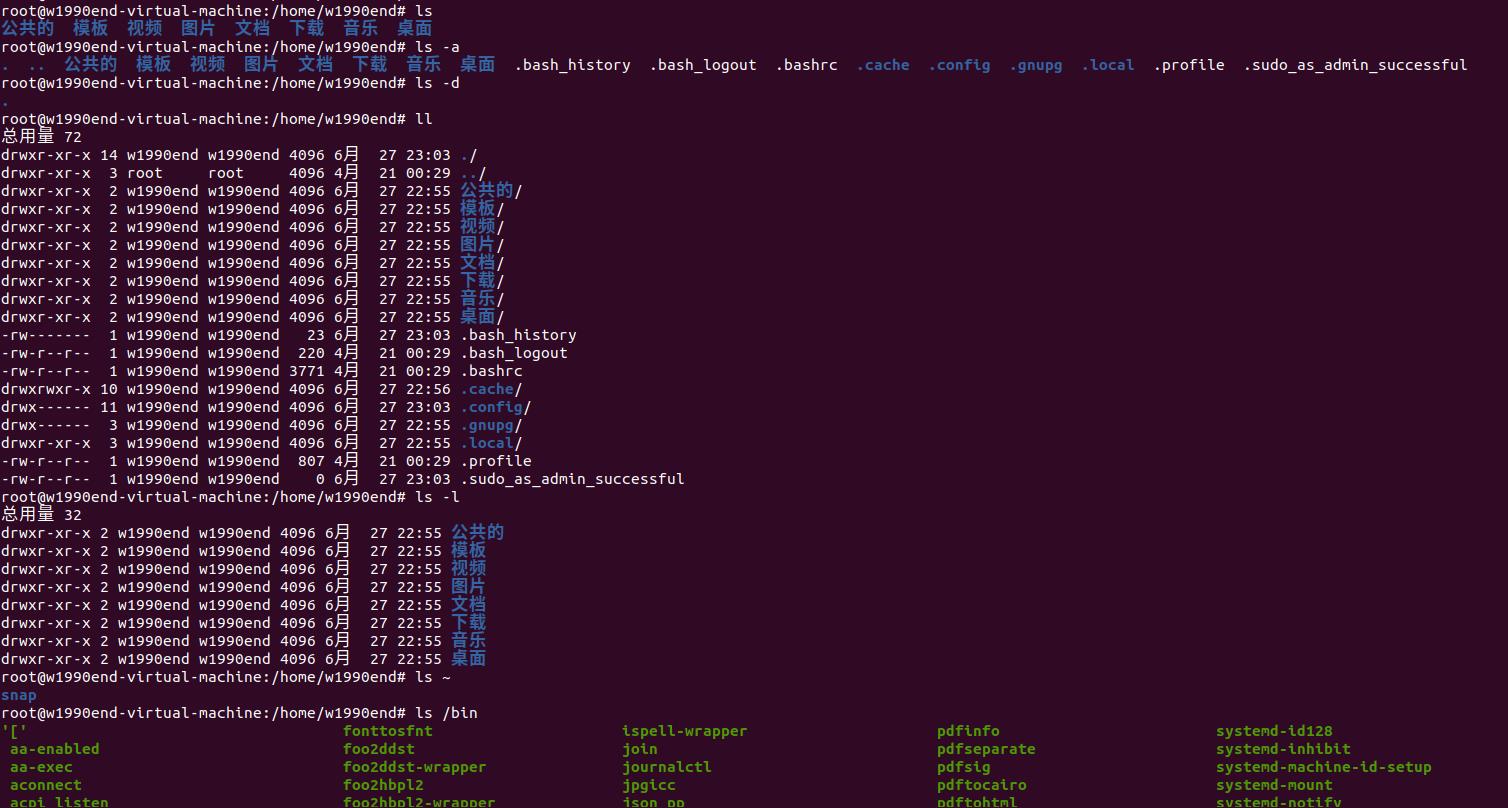This screenshot has width=1508, height=808.
Task: Click .gnupg in the 'ls -a' output row
Action: point(1036,65)
